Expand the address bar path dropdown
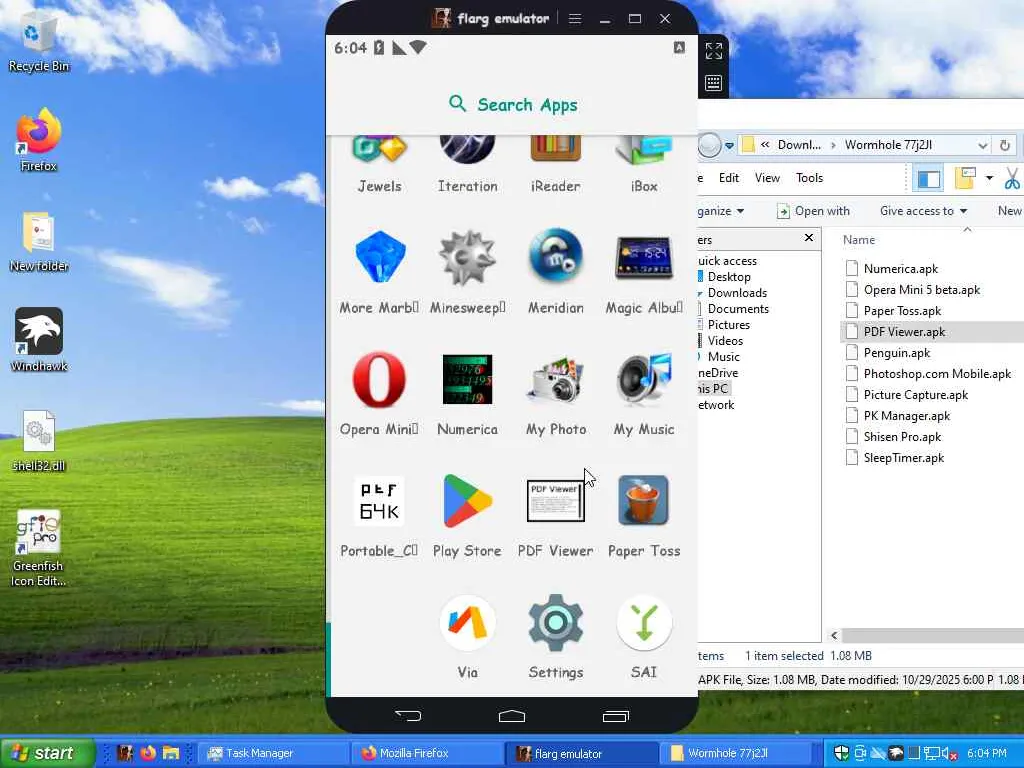Viewport: 1024px width, 768px height. point(982,145)
